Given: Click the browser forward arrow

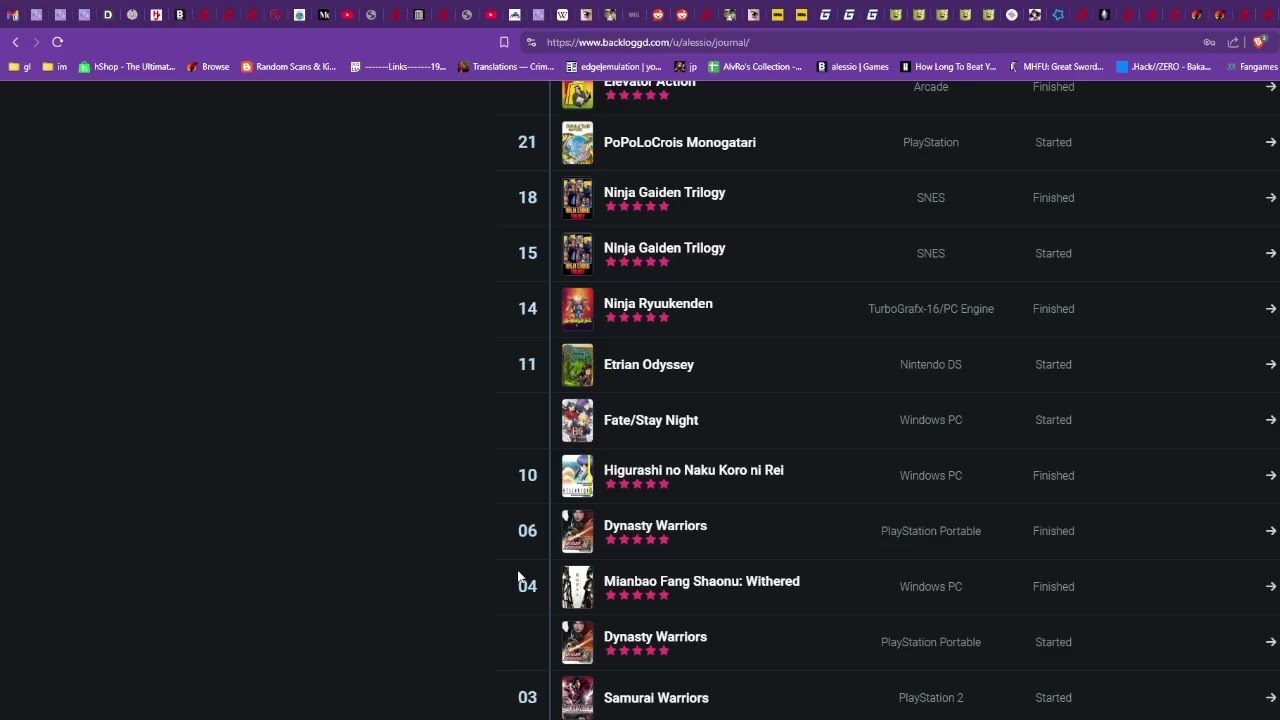Looking at the screenshot, I should tap(36, 42).
